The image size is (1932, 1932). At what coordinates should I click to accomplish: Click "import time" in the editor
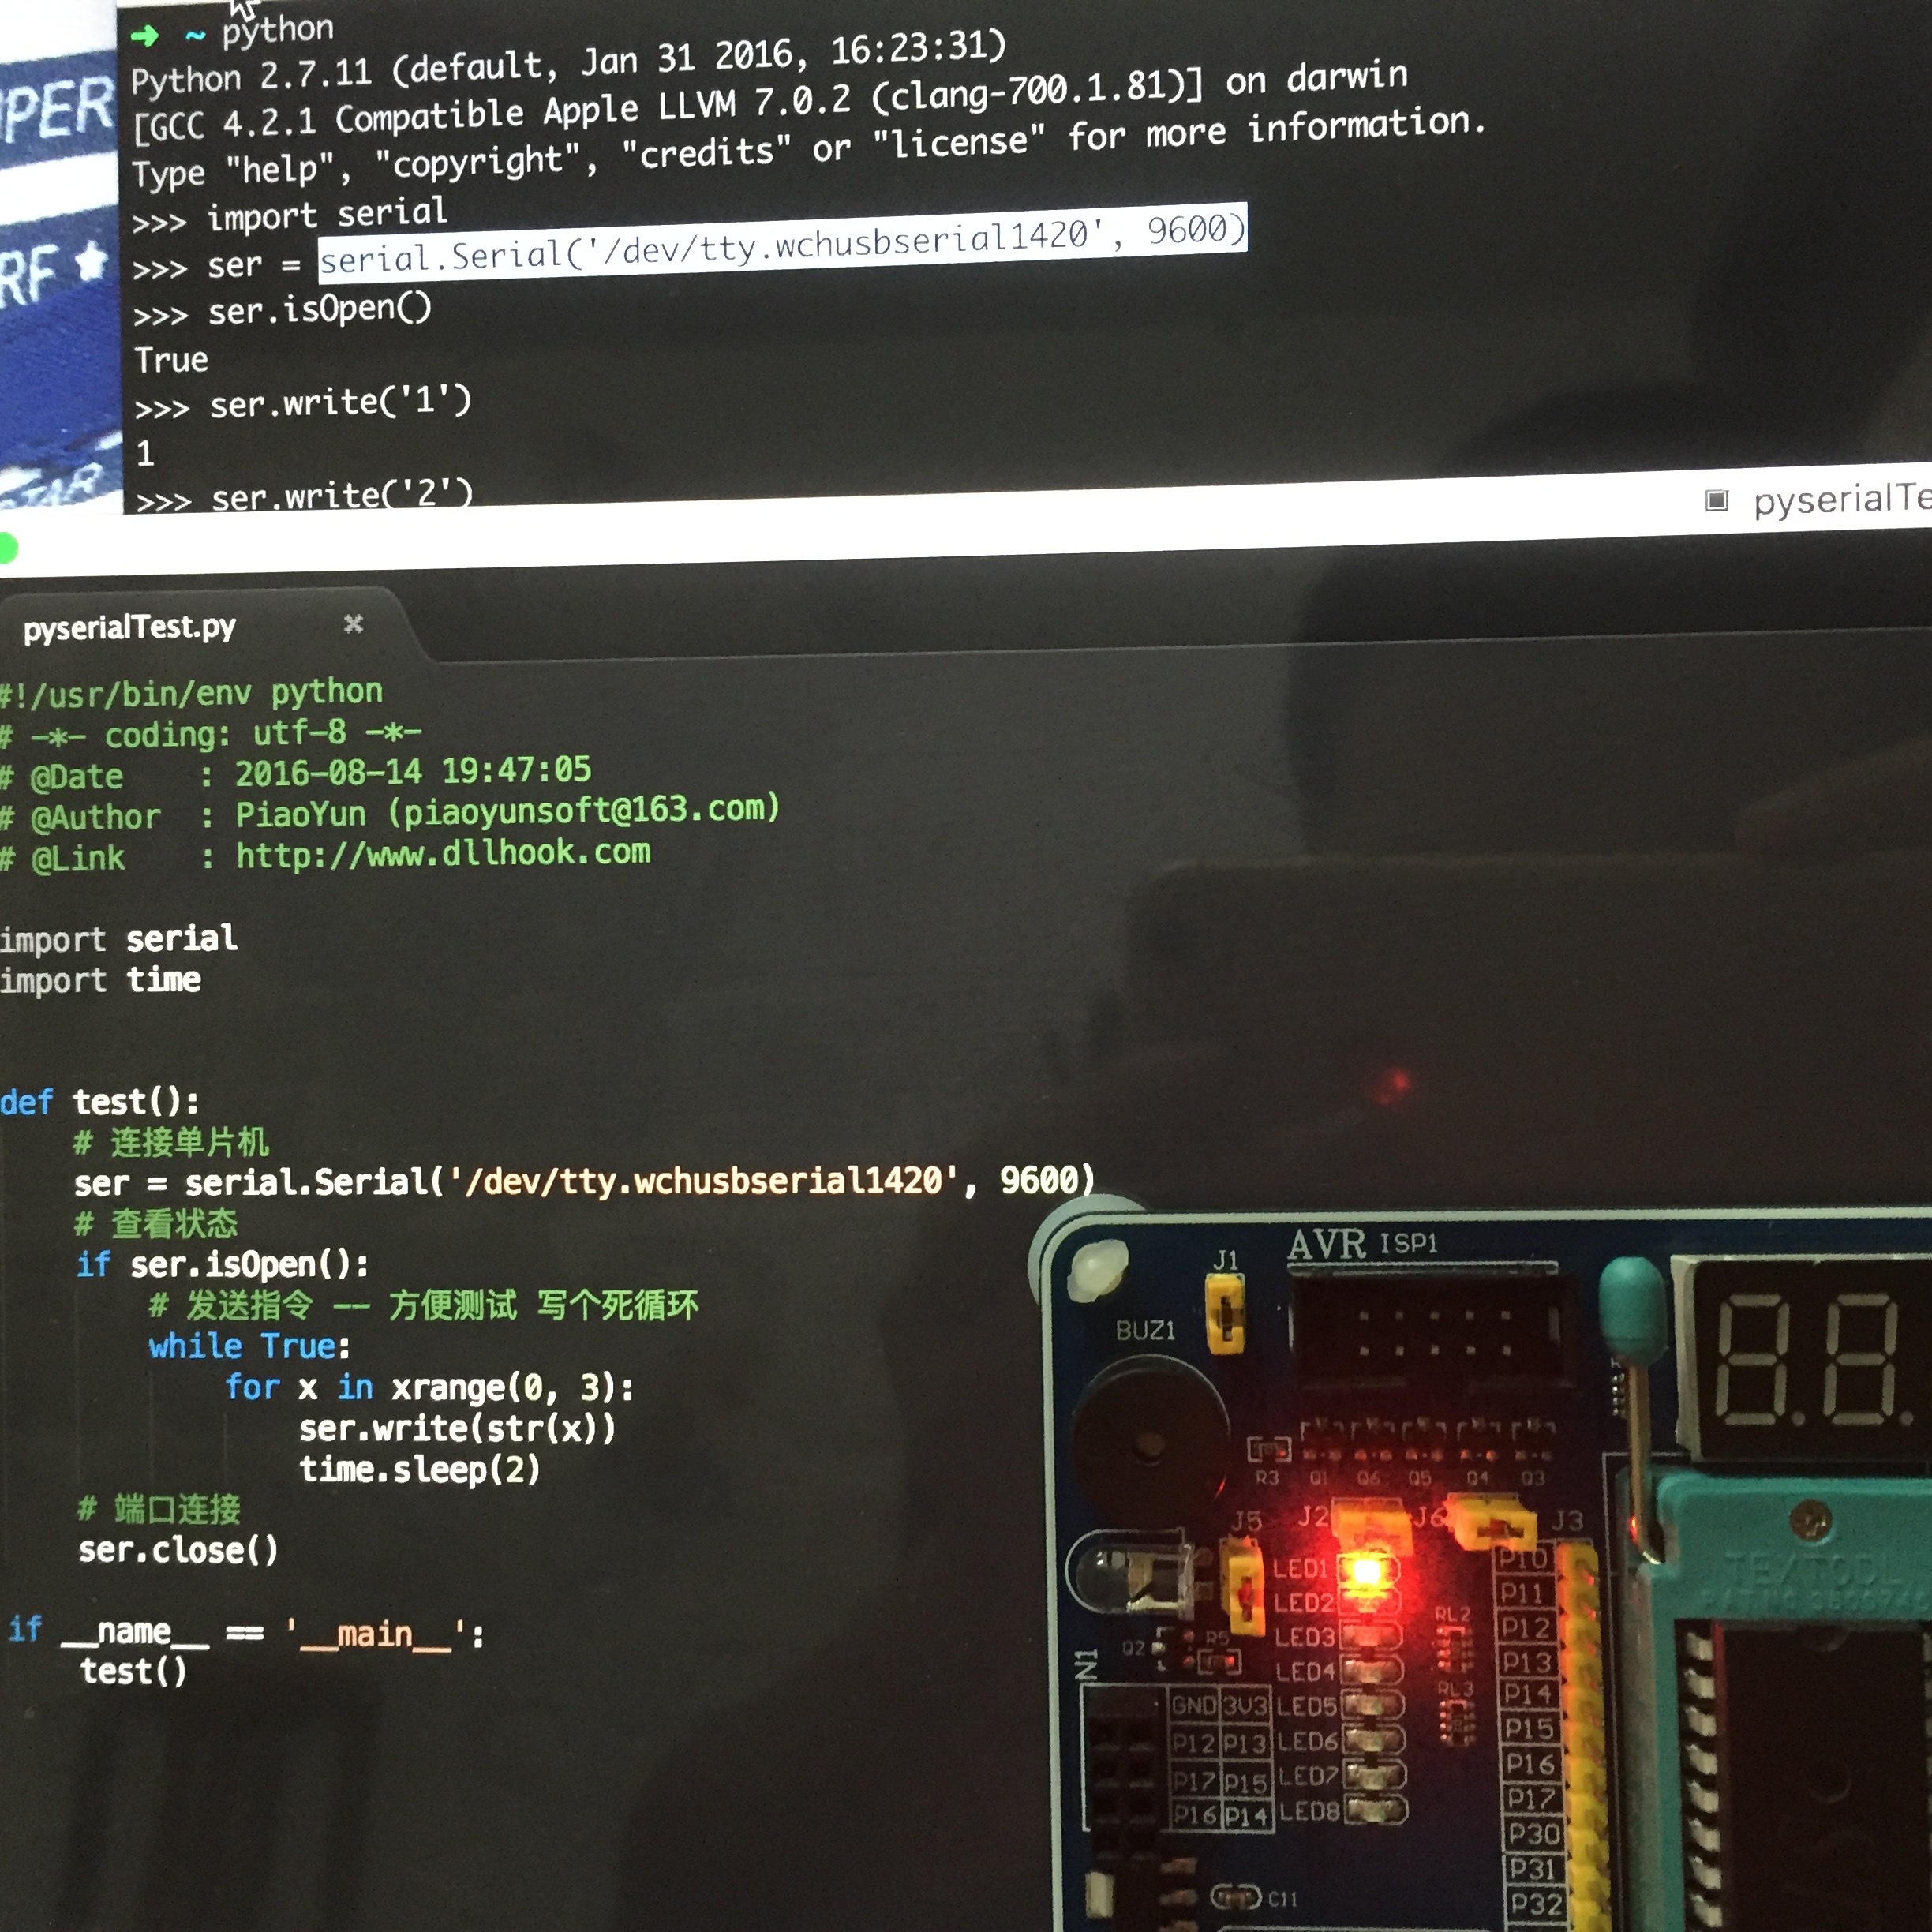pyautogui.click(x=100, y=981)
